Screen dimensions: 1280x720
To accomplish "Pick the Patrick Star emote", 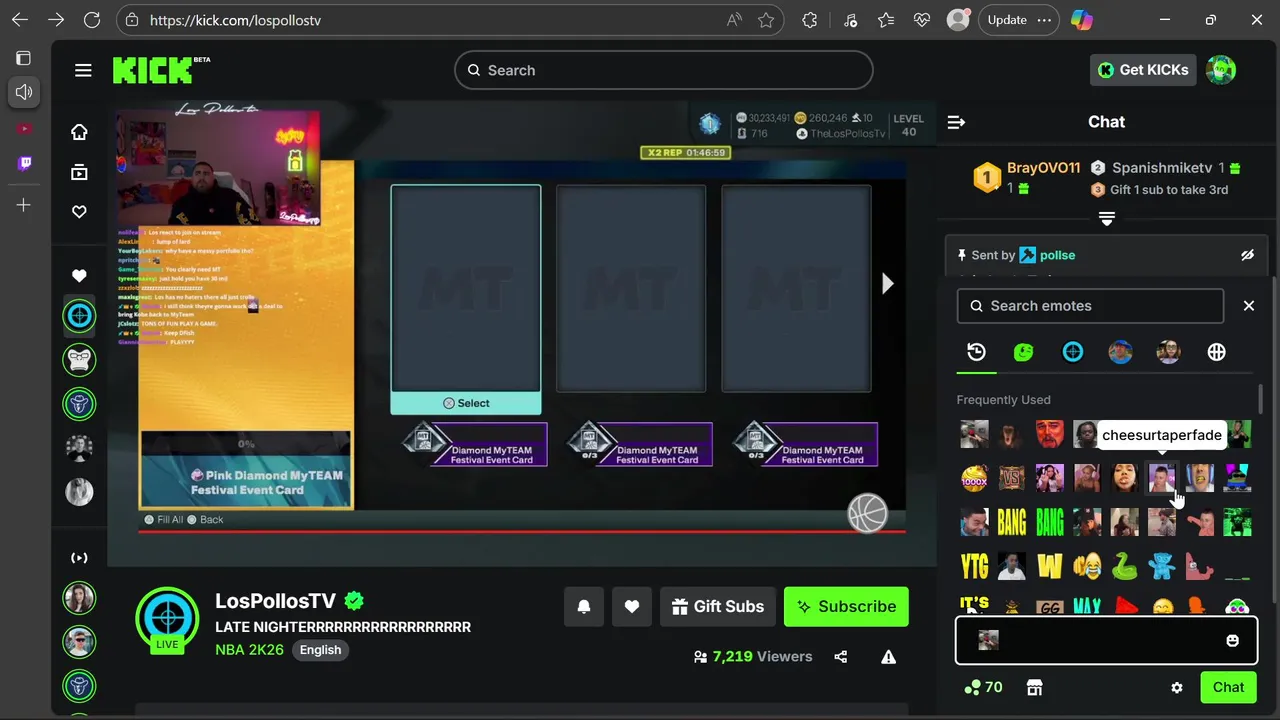I will (x=1199, y=566).
